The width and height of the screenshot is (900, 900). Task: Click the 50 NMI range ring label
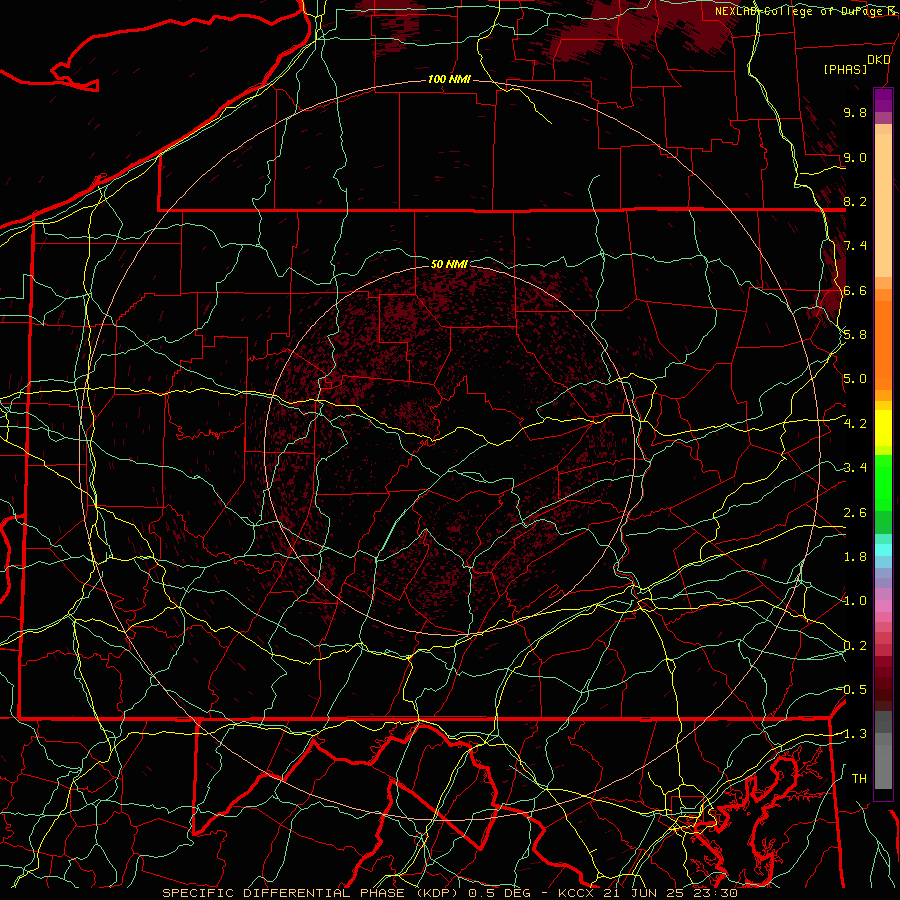pyautogui.click(x=449, y=264)
